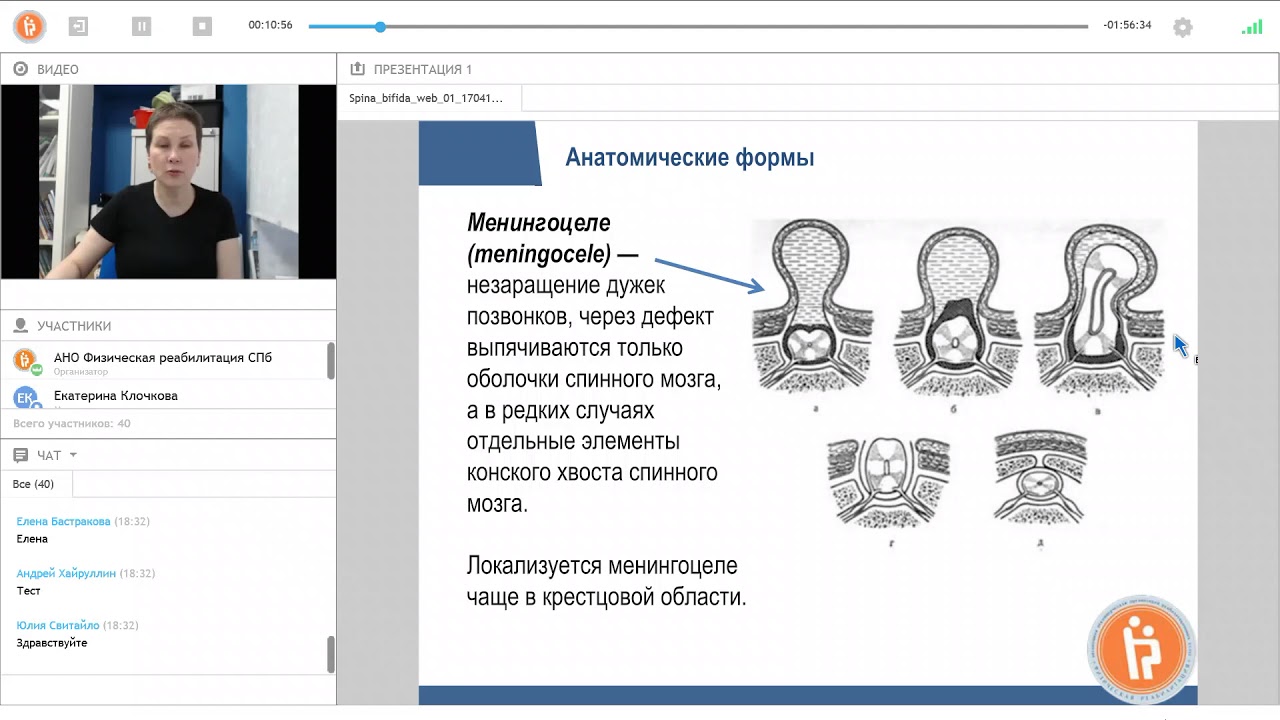Stop the recording playback
Screen dimensions: 1280x720
coord(202,26)
